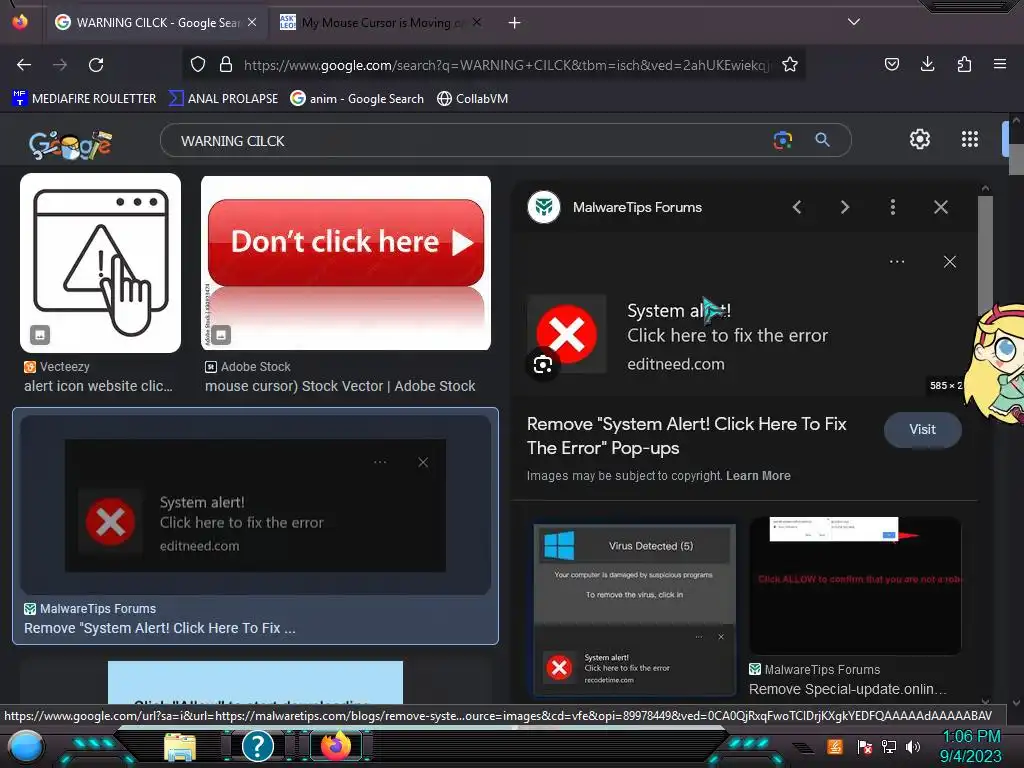Open Remove System Alert result title link
This screenshot has height=768, width=1024.
tap(160, 628)
